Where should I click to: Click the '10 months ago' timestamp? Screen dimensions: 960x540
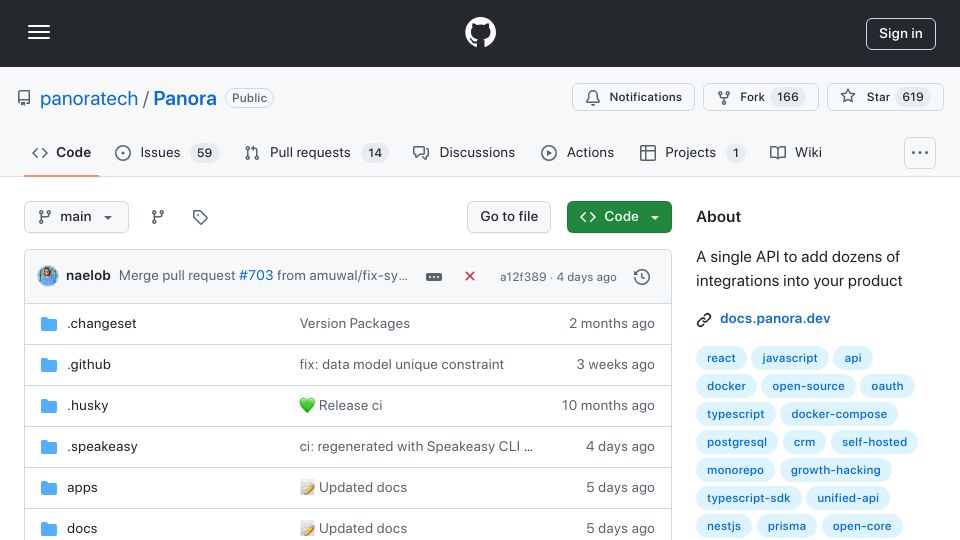pos(608,405)
